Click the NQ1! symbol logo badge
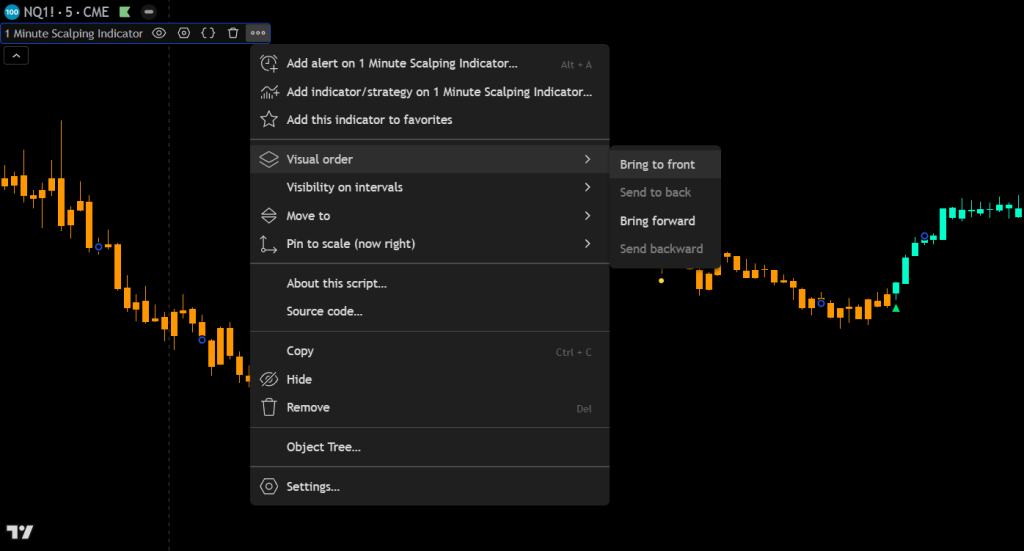 coord(12,12)
